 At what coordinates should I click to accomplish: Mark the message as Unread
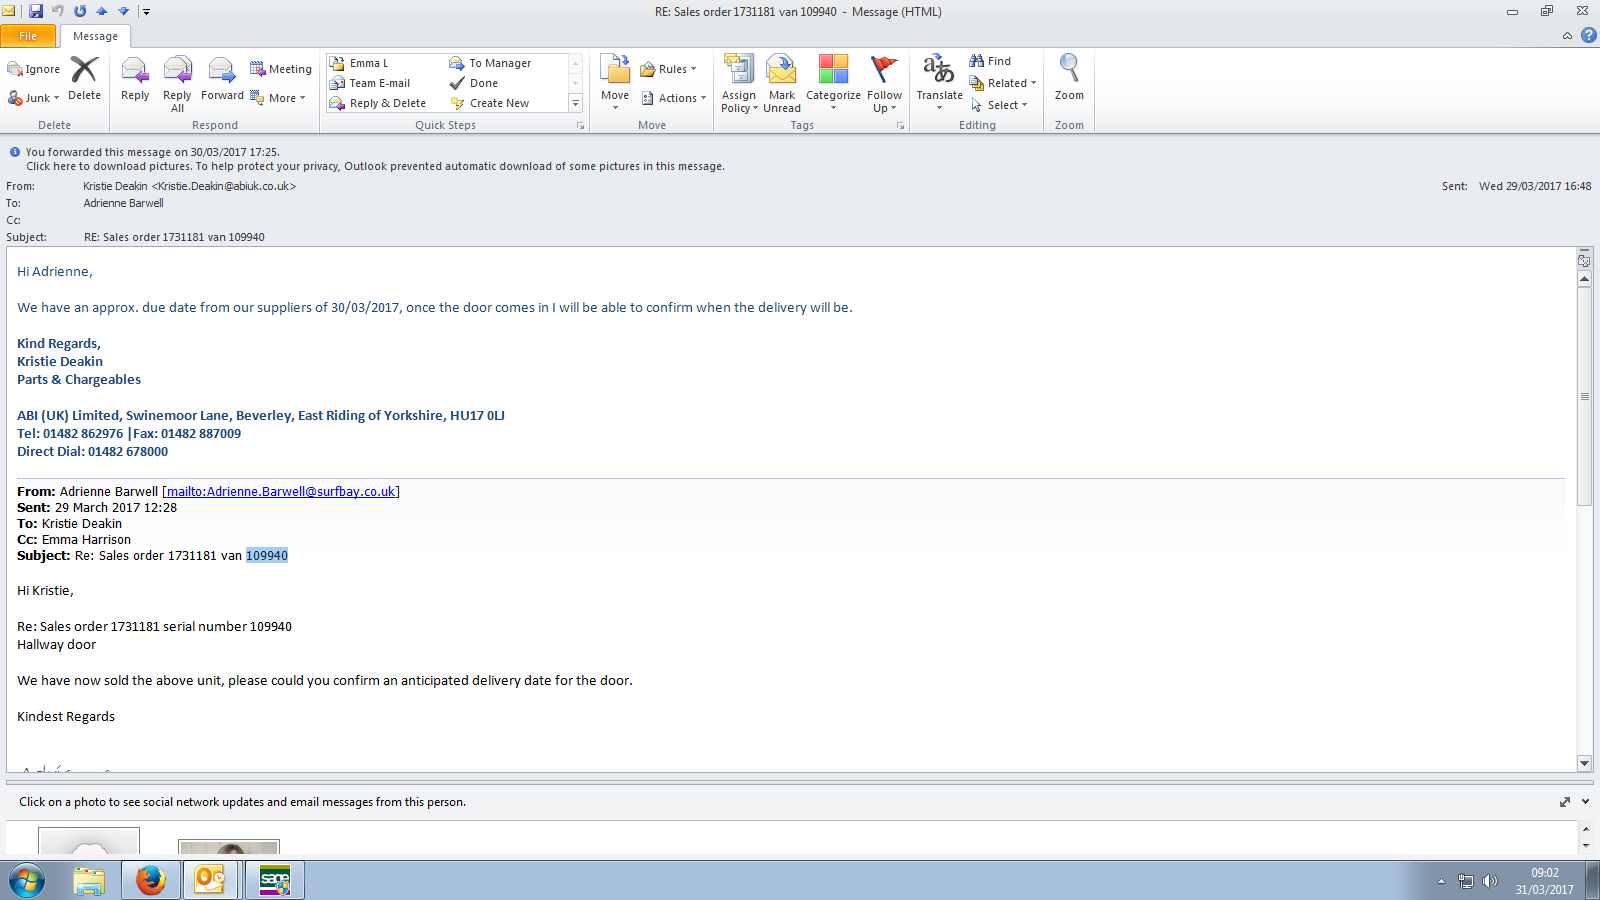click(x=782, y=84)
